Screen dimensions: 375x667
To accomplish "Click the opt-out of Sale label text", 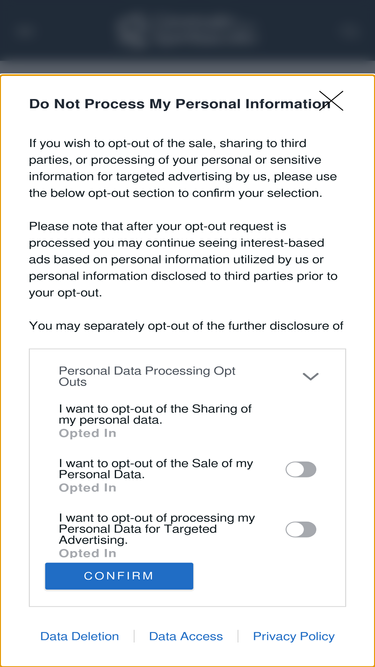I will (x=156, y=469).
